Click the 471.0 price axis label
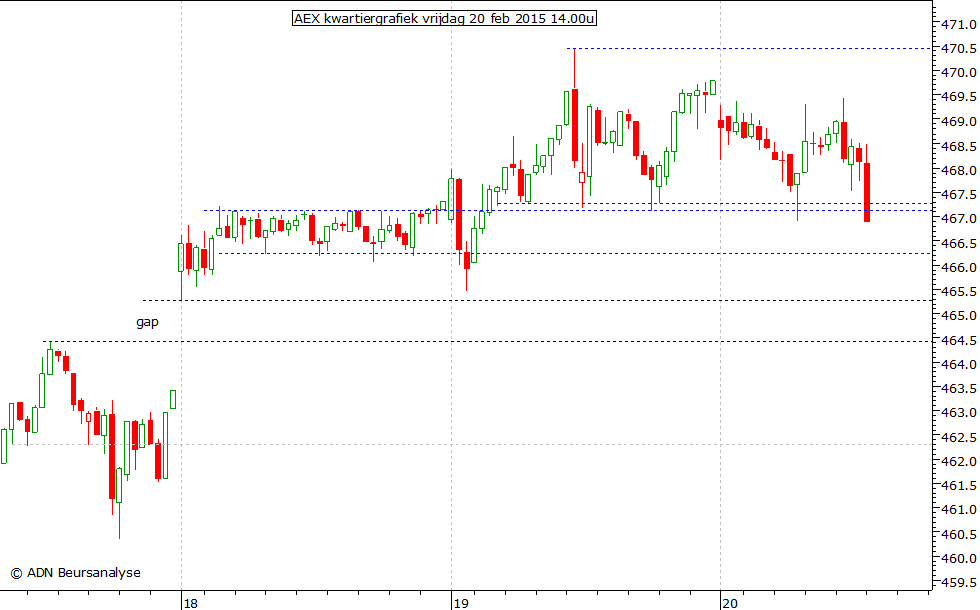The width and height of the screenshot is (980, 610). (x=959, y=24)
